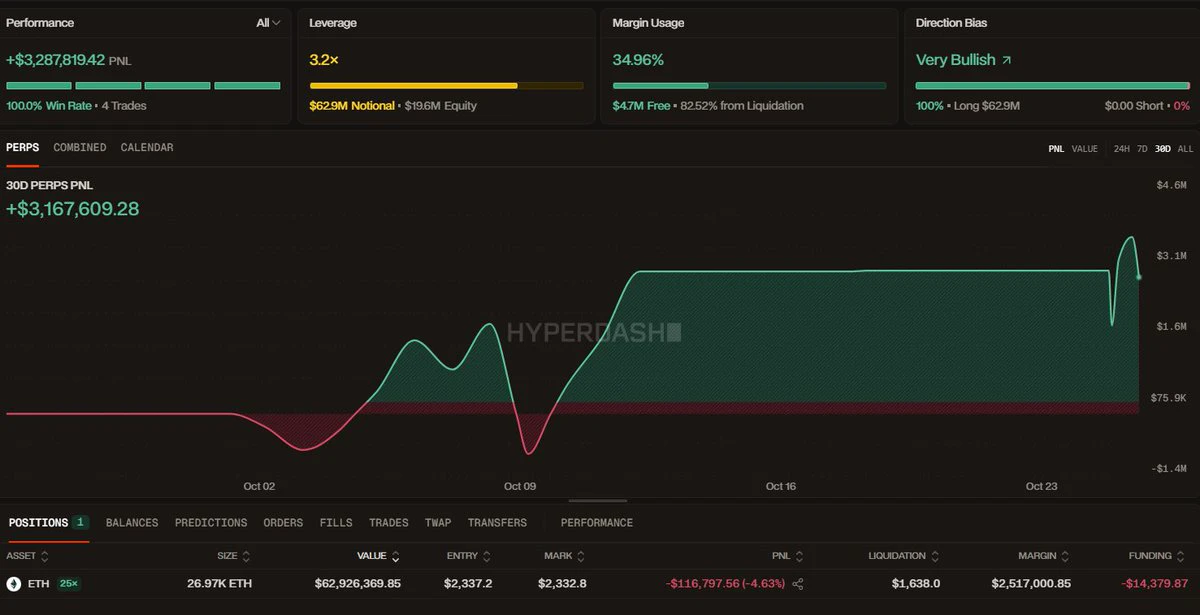Sort positions by the Value column arrows
1200x615 pixels.
[x=395, y=556]
